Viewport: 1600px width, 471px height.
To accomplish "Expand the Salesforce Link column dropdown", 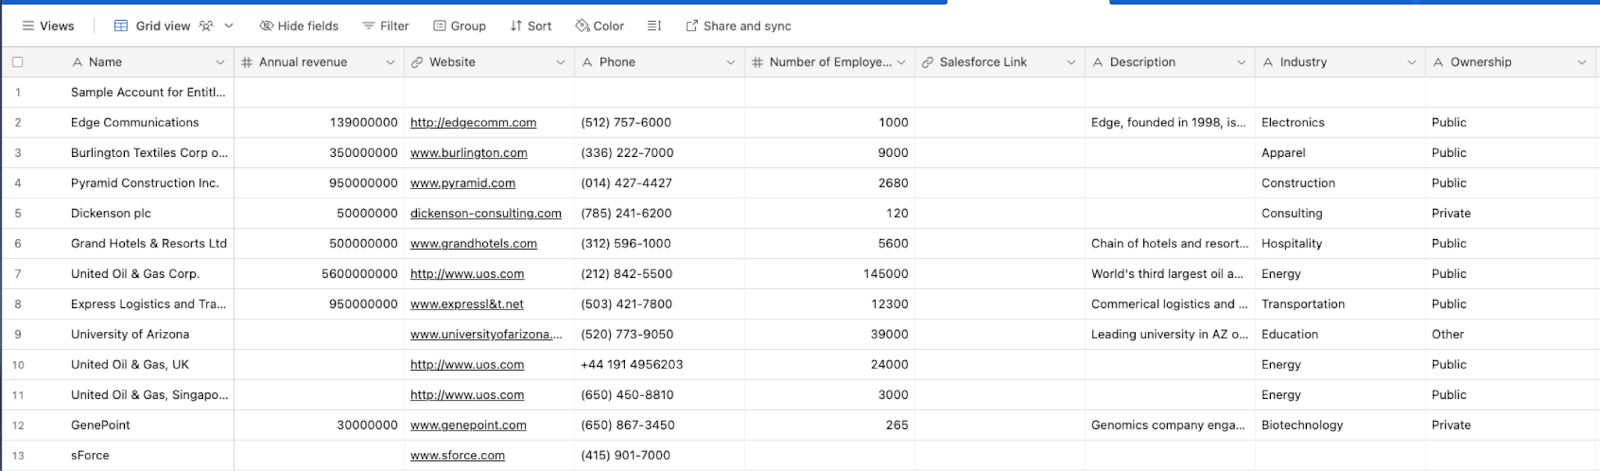I will coord(1070,62).
